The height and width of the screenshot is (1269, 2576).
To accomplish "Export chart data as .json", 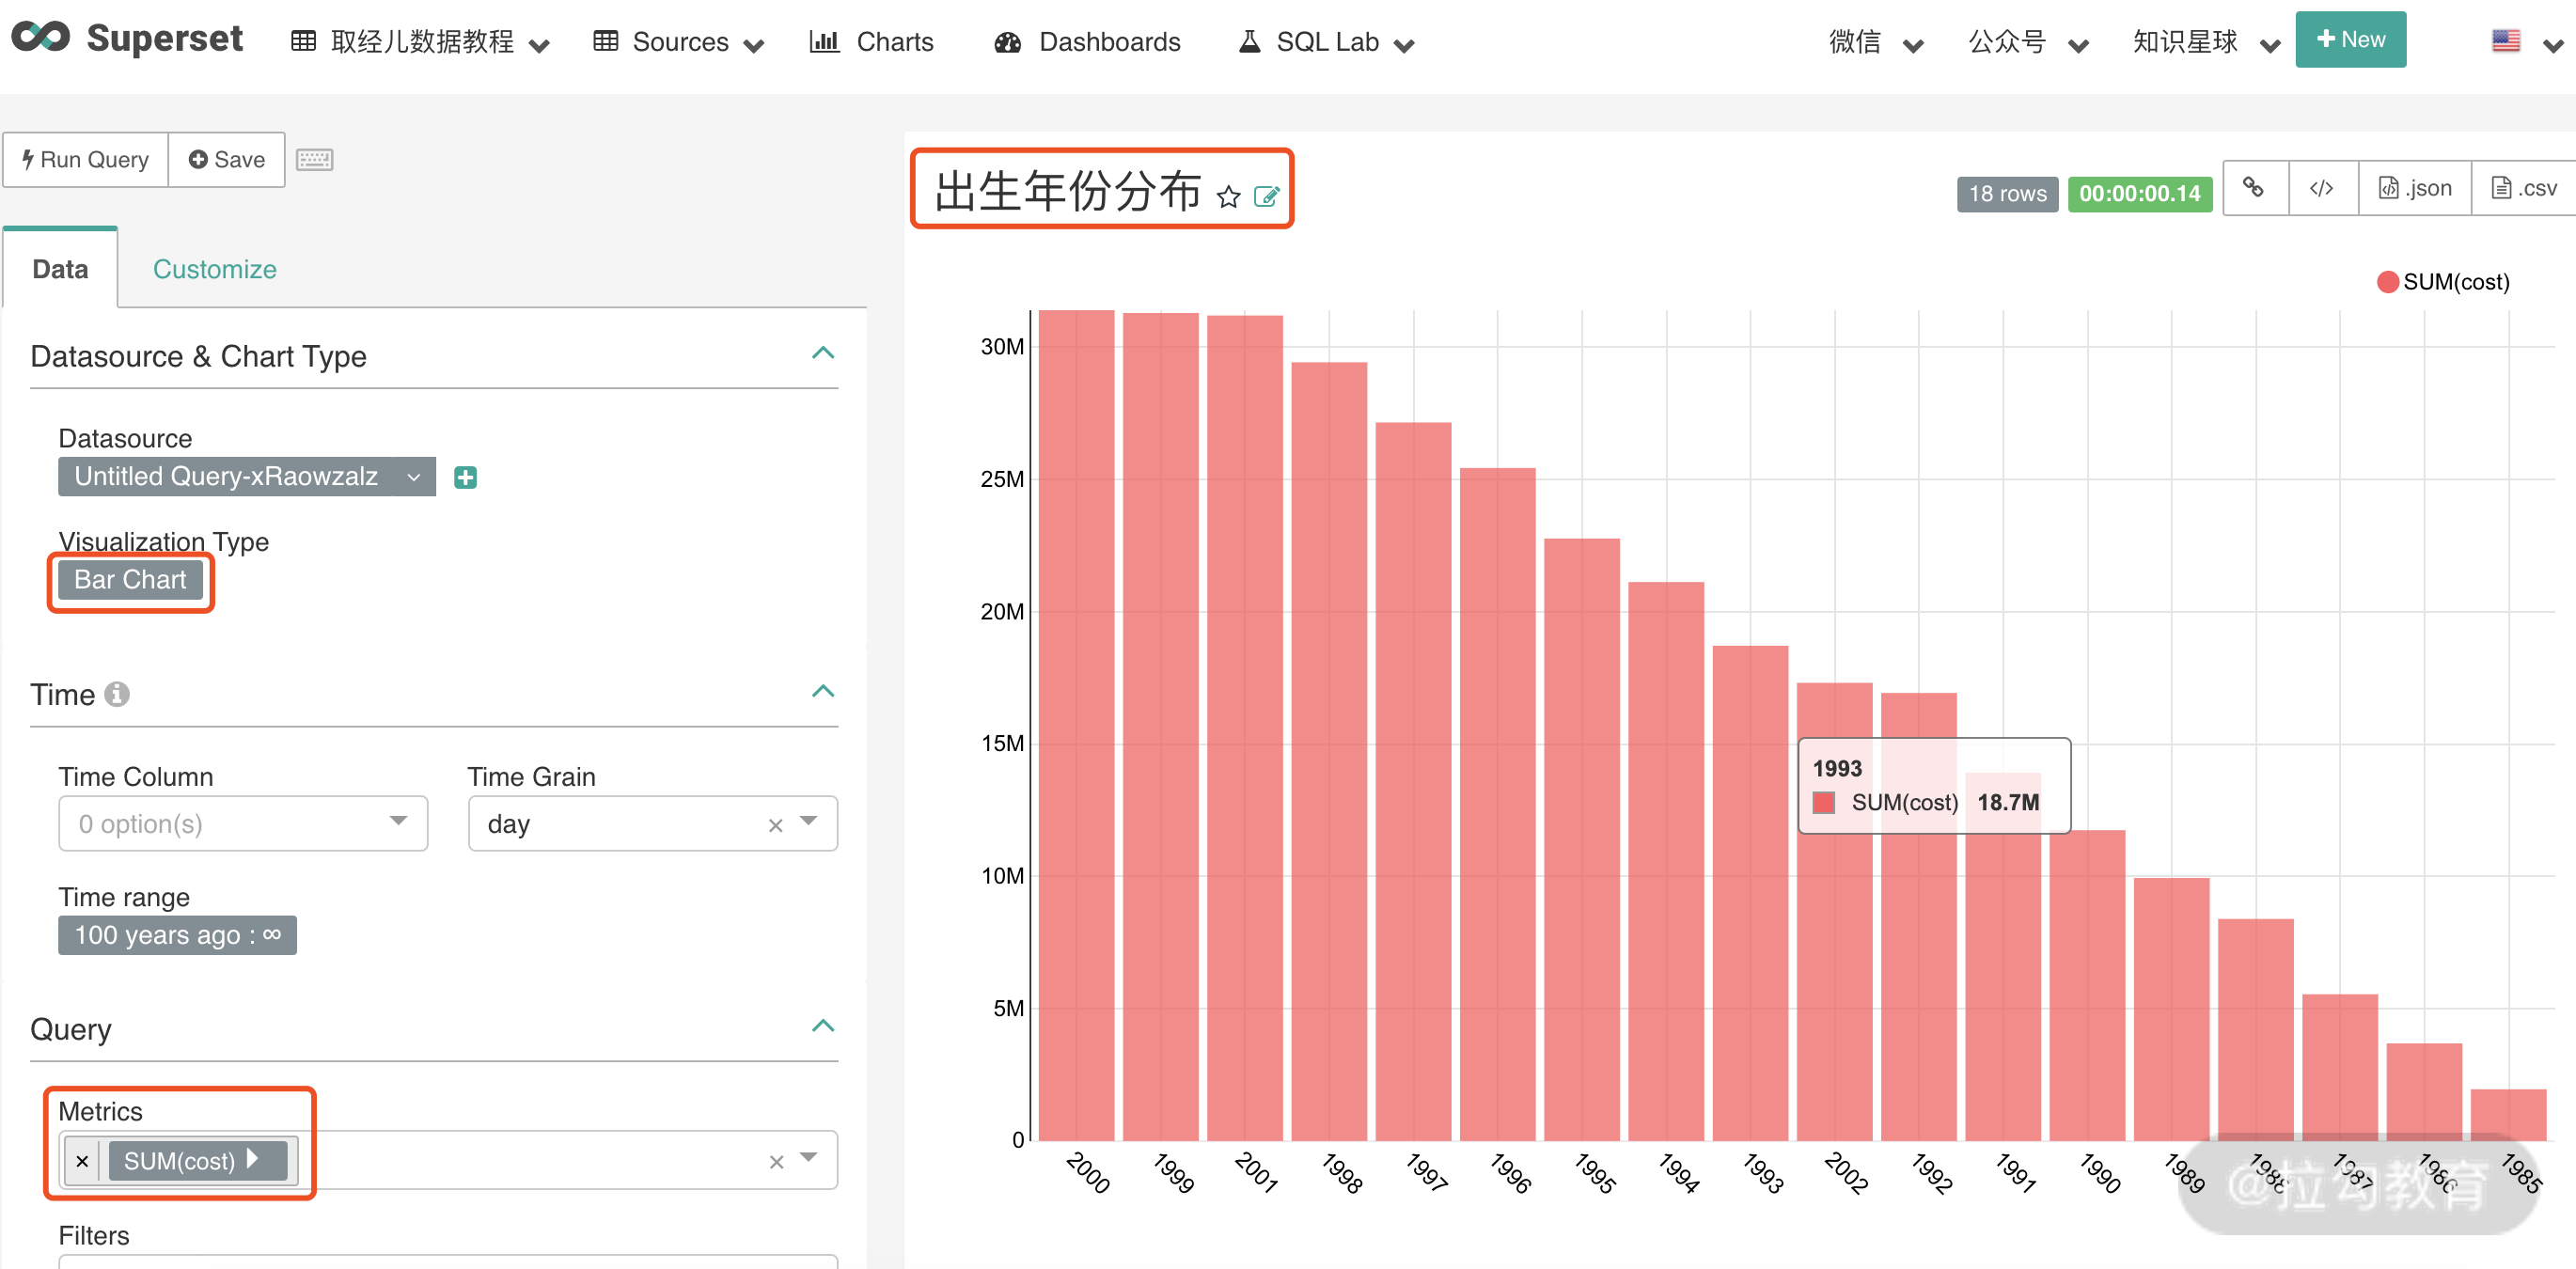I will 2414,187.
